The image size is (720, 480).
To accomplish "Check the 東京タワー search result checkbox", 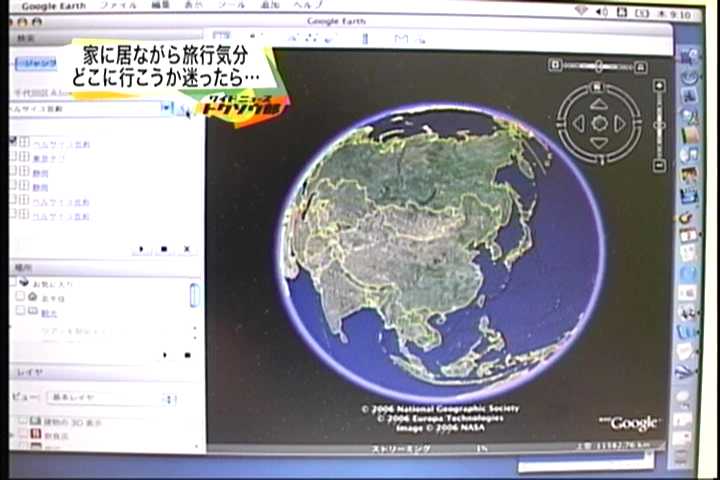I will (13, 156).
